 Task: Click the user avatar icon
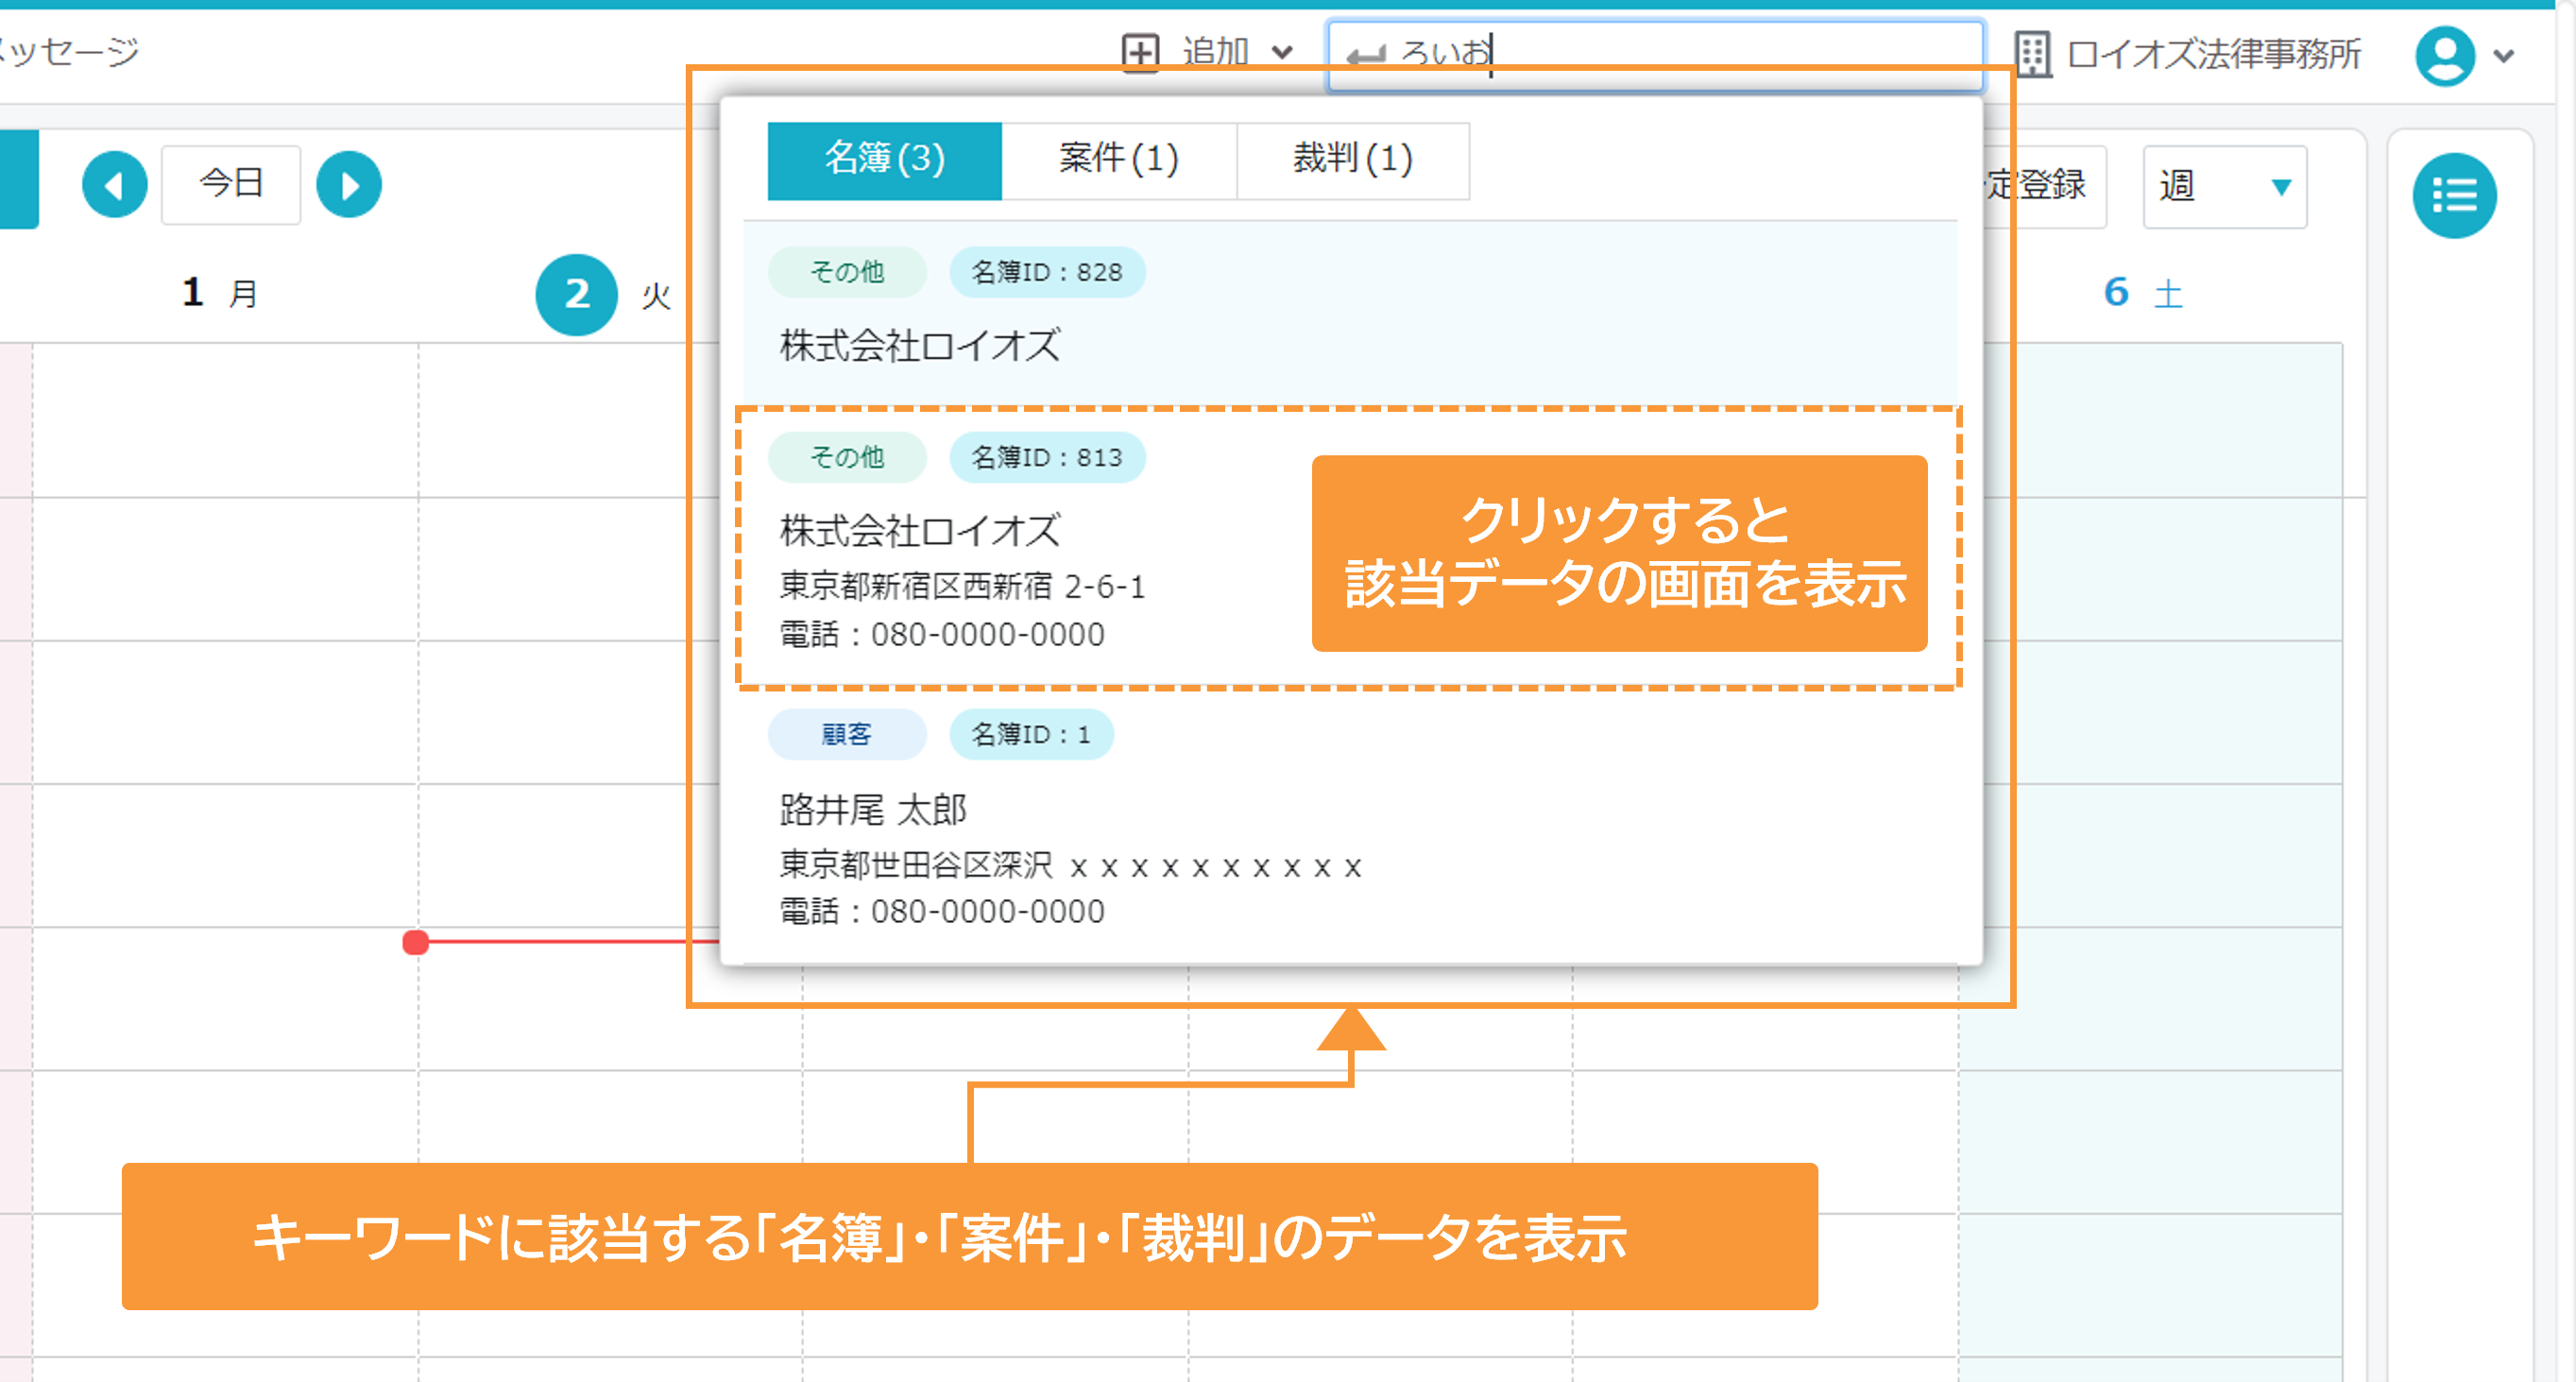pyautogui.click(x=2444, y=56)
